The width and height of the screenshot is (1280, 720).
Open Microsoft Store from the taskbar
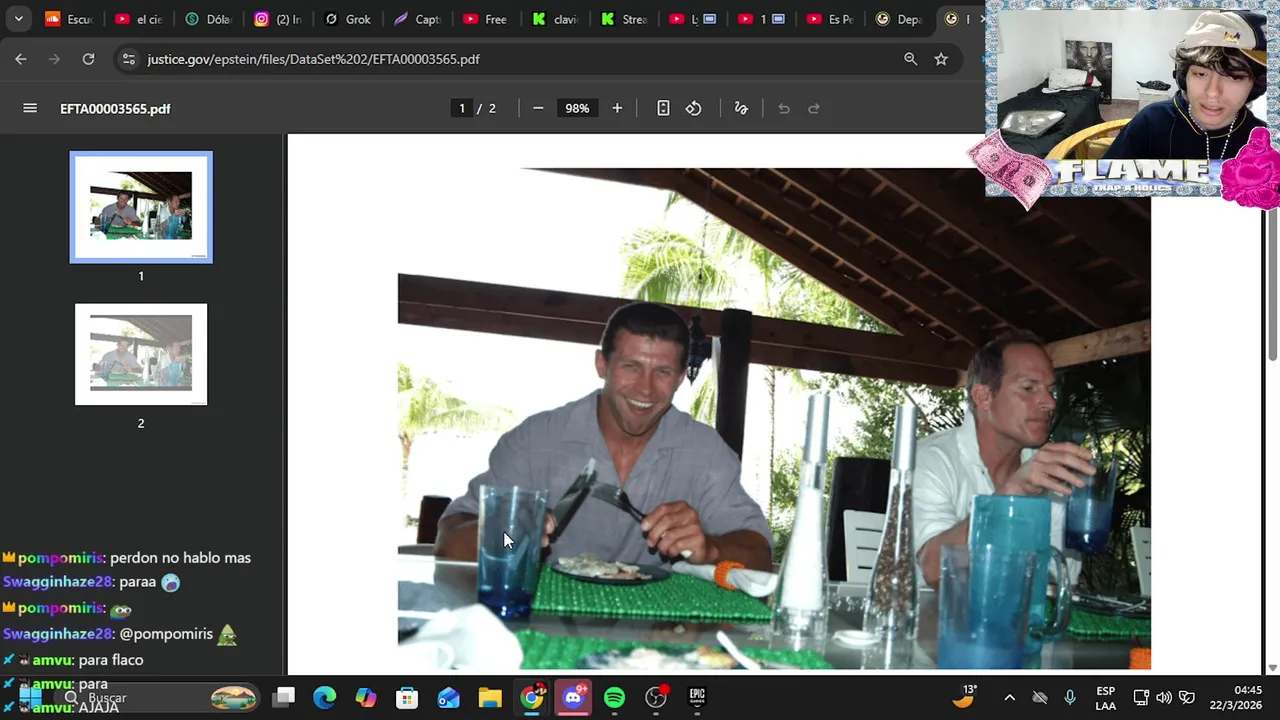point(407,697)
